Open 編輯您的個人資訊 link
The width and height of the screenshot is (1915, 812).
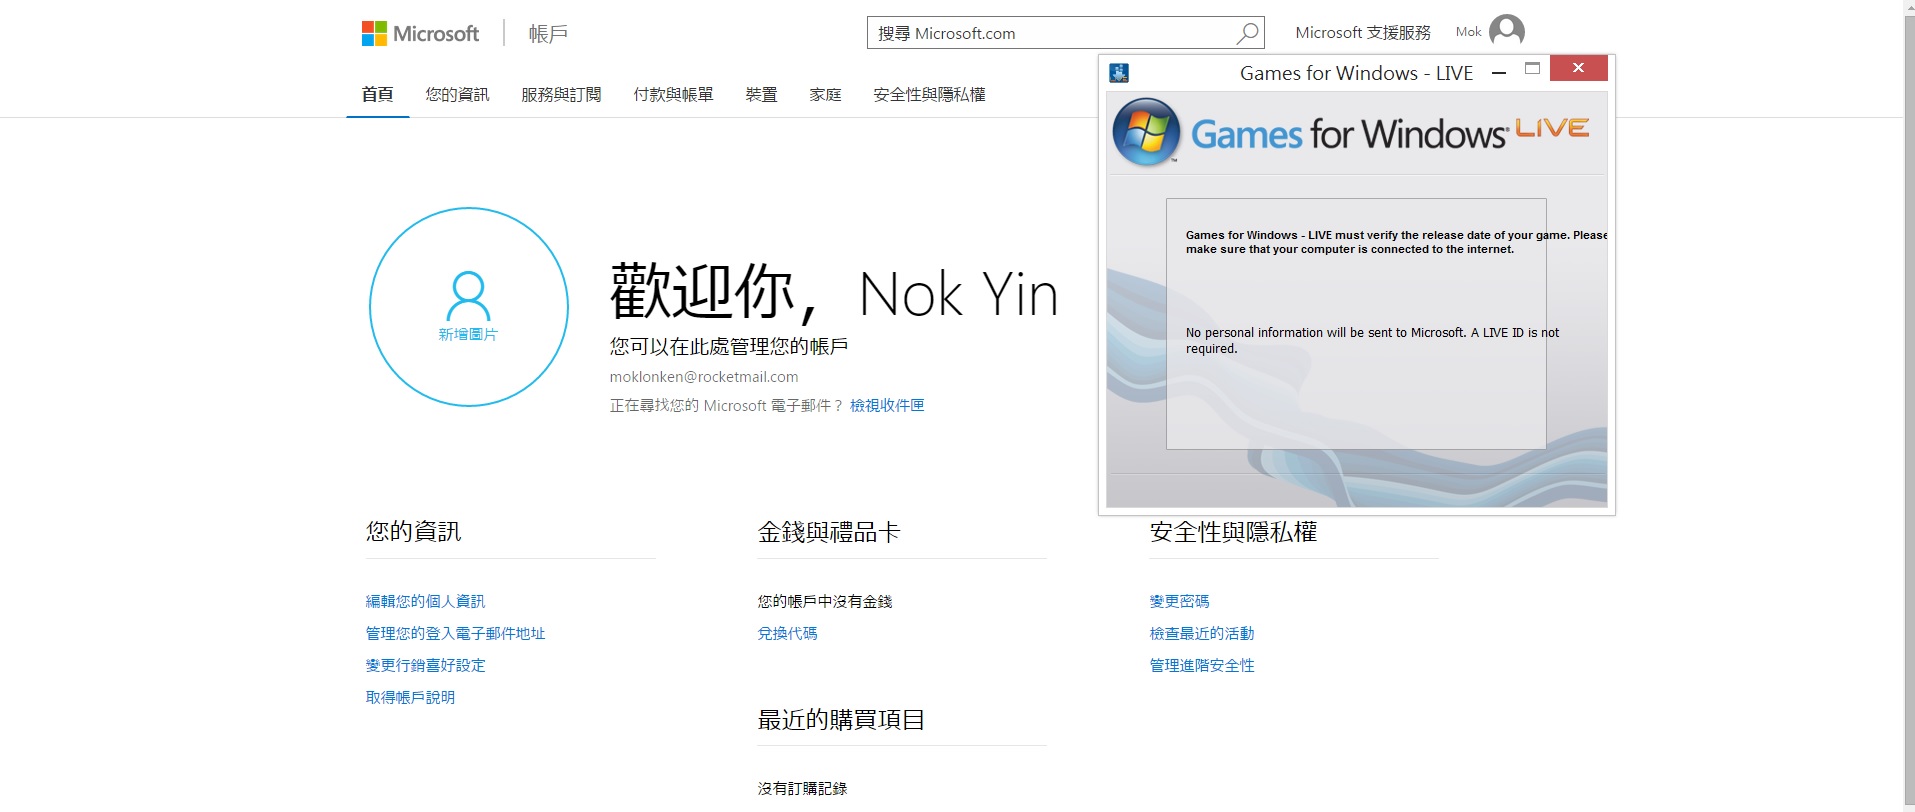(425, 601)
